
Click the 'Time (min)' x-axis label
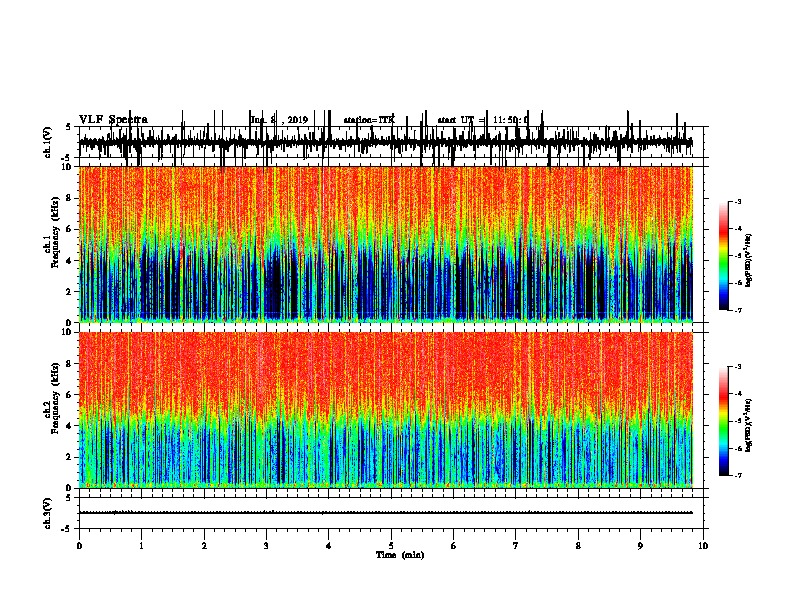point(400,555)
